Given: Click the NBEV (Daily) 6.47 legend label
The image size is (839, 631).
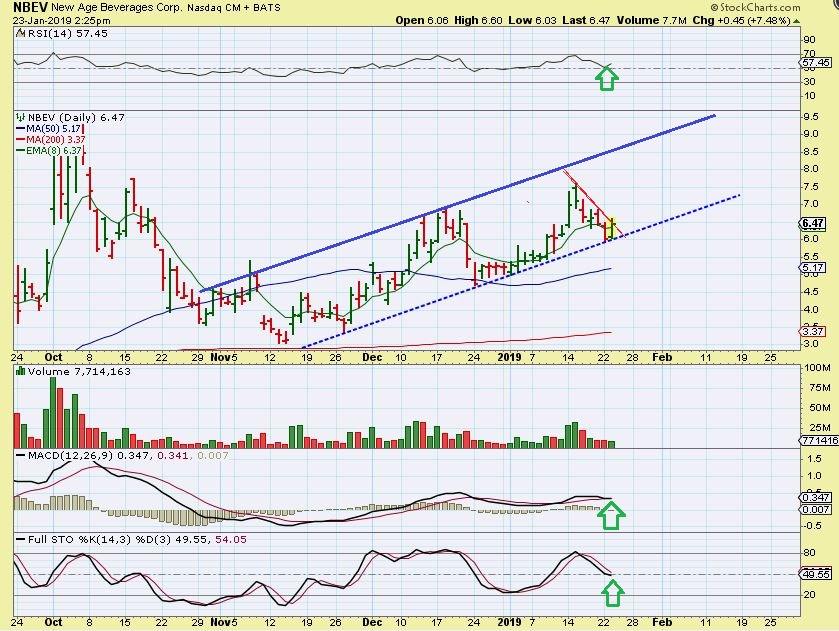Looking at the screenshot, I should [76, 117].
